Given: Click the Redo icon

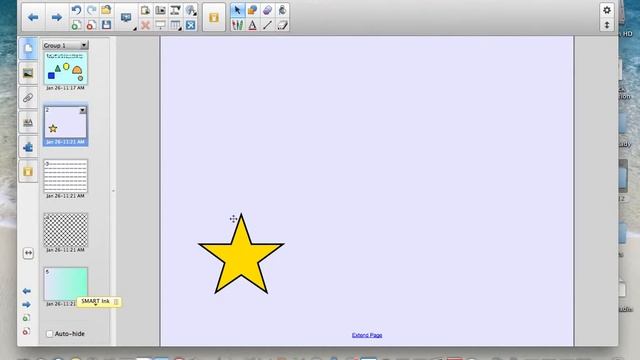Looking at the screenshot, I should pos(91,10).
